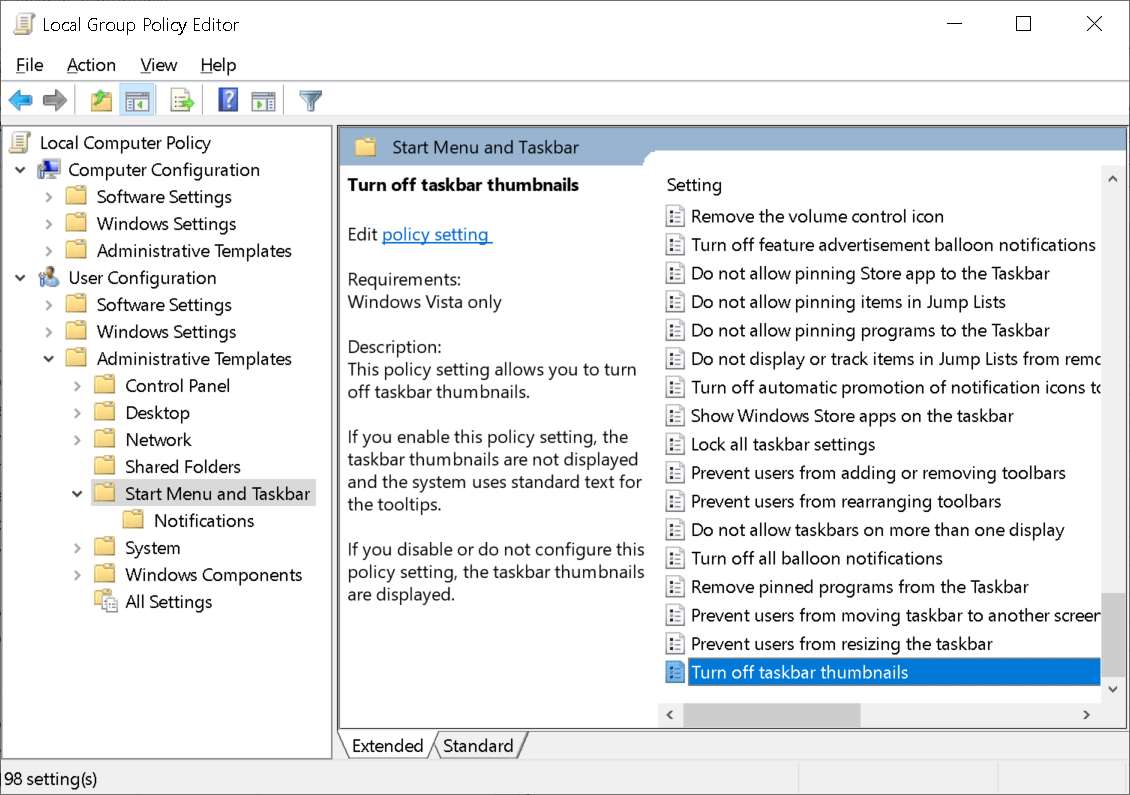Click the Shared Folders folder icon

[105, 466]
